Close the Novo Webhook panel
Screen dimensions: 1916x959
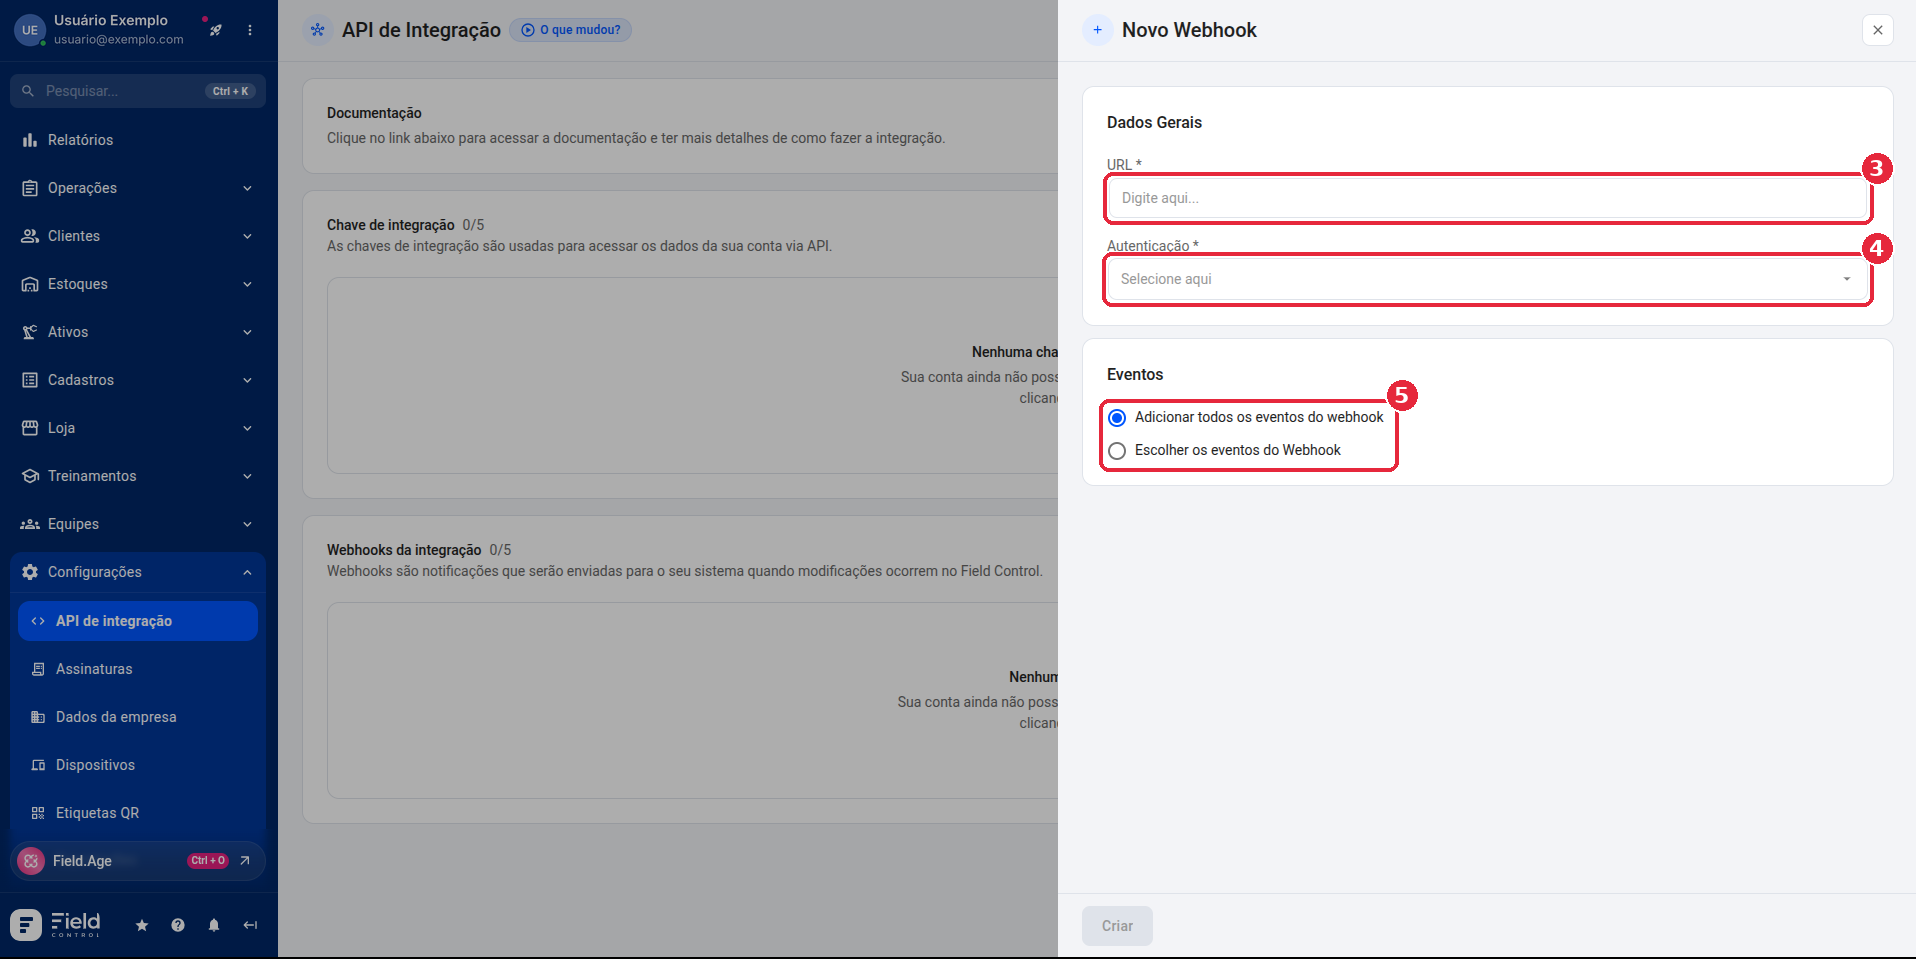pos(1878,30)
